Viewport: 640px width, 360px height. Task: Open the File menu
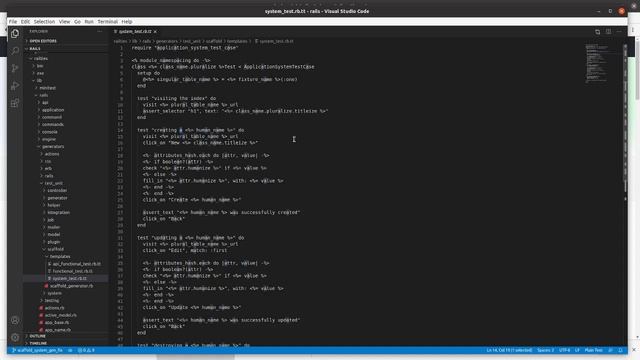[x=13, y=22]
